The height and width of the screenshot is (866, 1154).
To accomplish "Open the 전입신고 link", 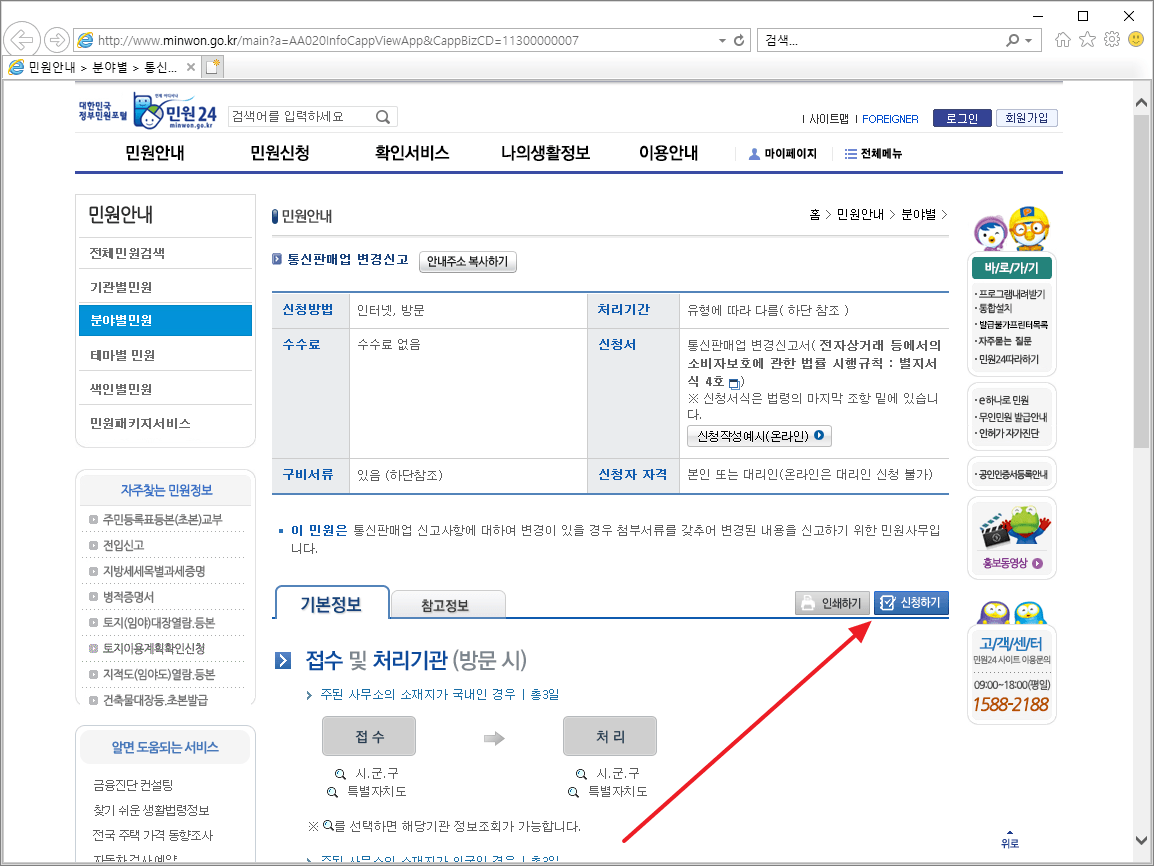I will pos(123,545).
